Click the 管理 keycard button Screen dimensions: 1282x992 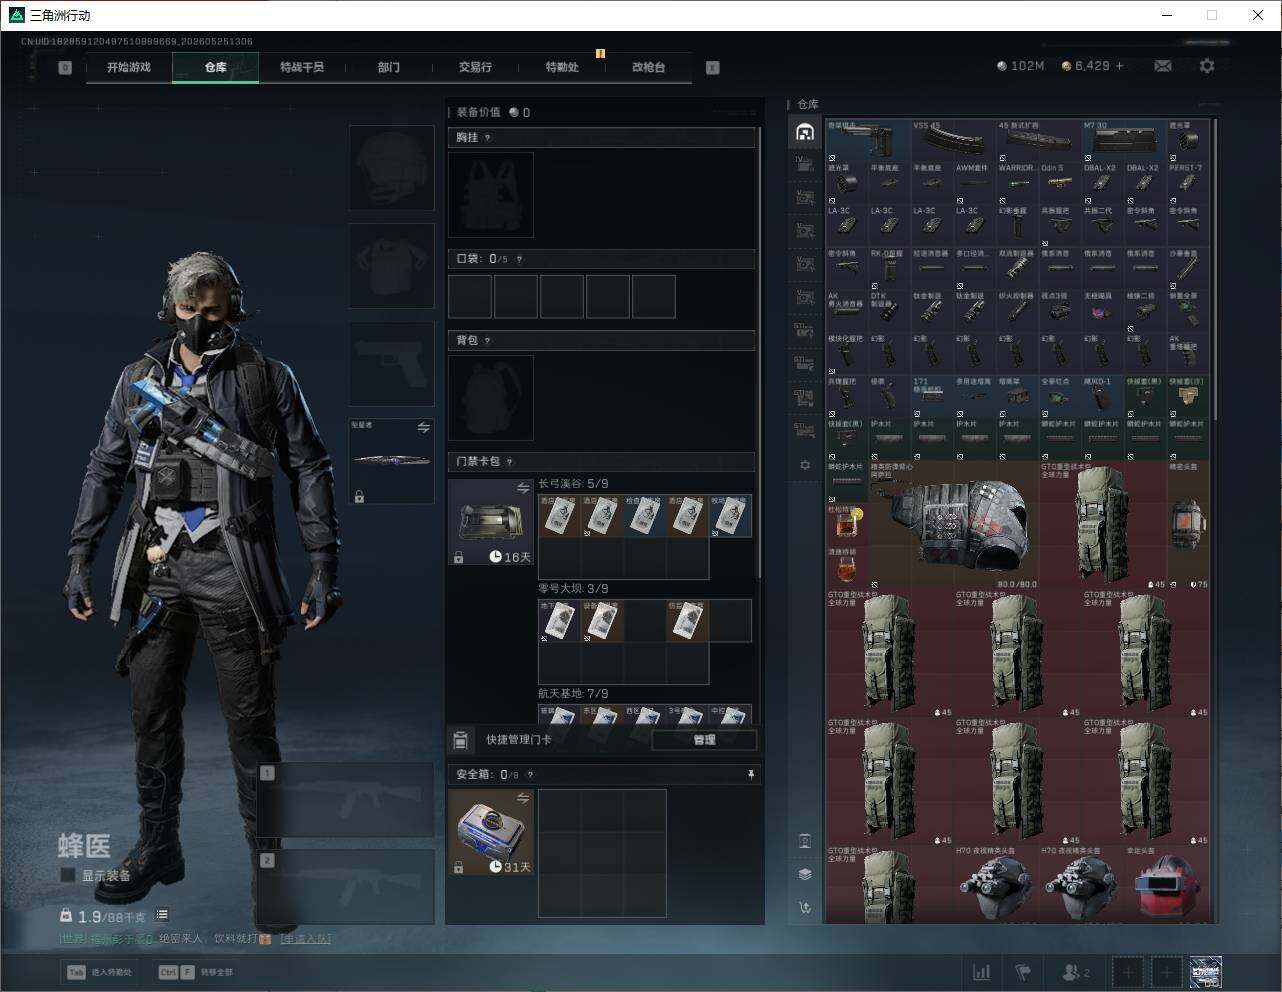pos(704,740)
